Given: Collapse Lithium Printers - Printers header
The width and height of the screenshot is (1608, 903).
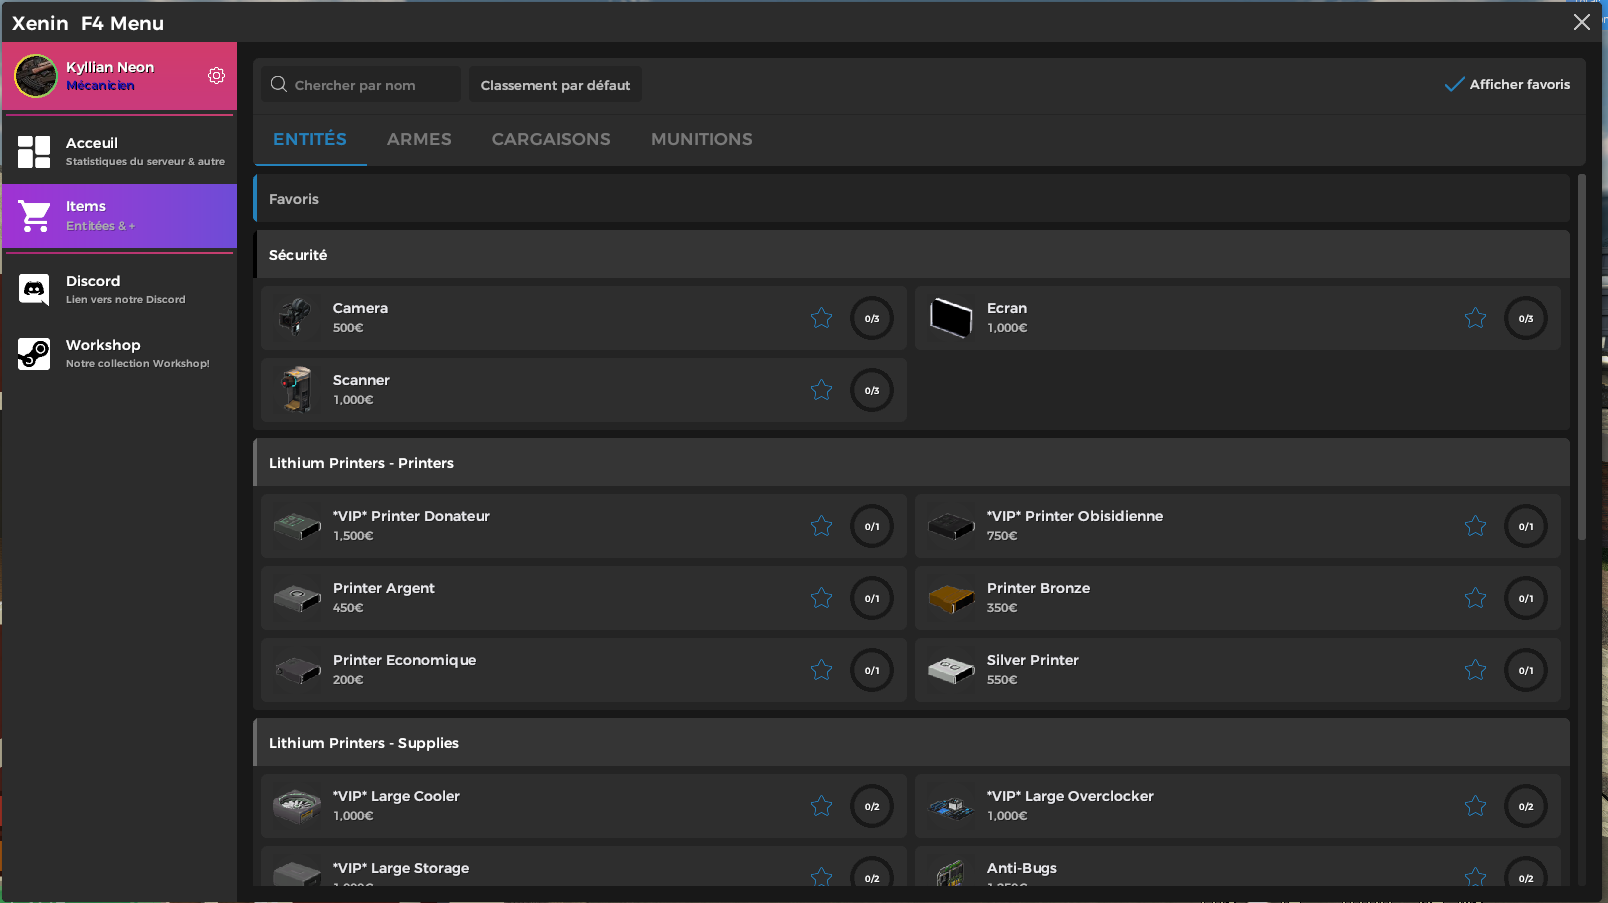Looking at the screenshot, I should tap(911, 462).
